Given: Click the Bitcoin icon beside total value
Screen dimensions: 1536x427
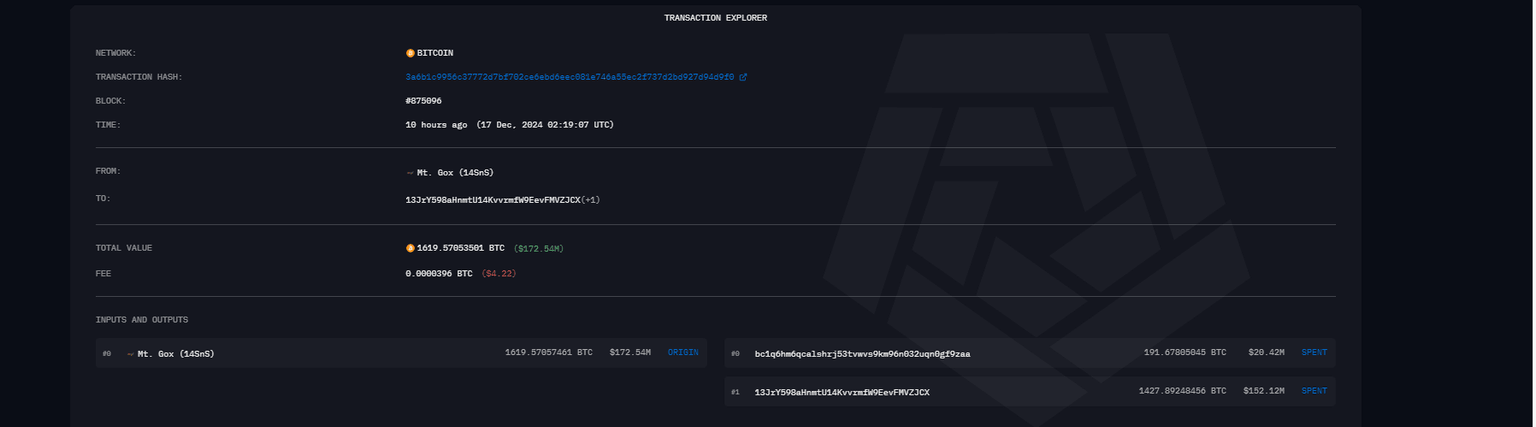Looking at the screenshot, I should click(410, 248).
